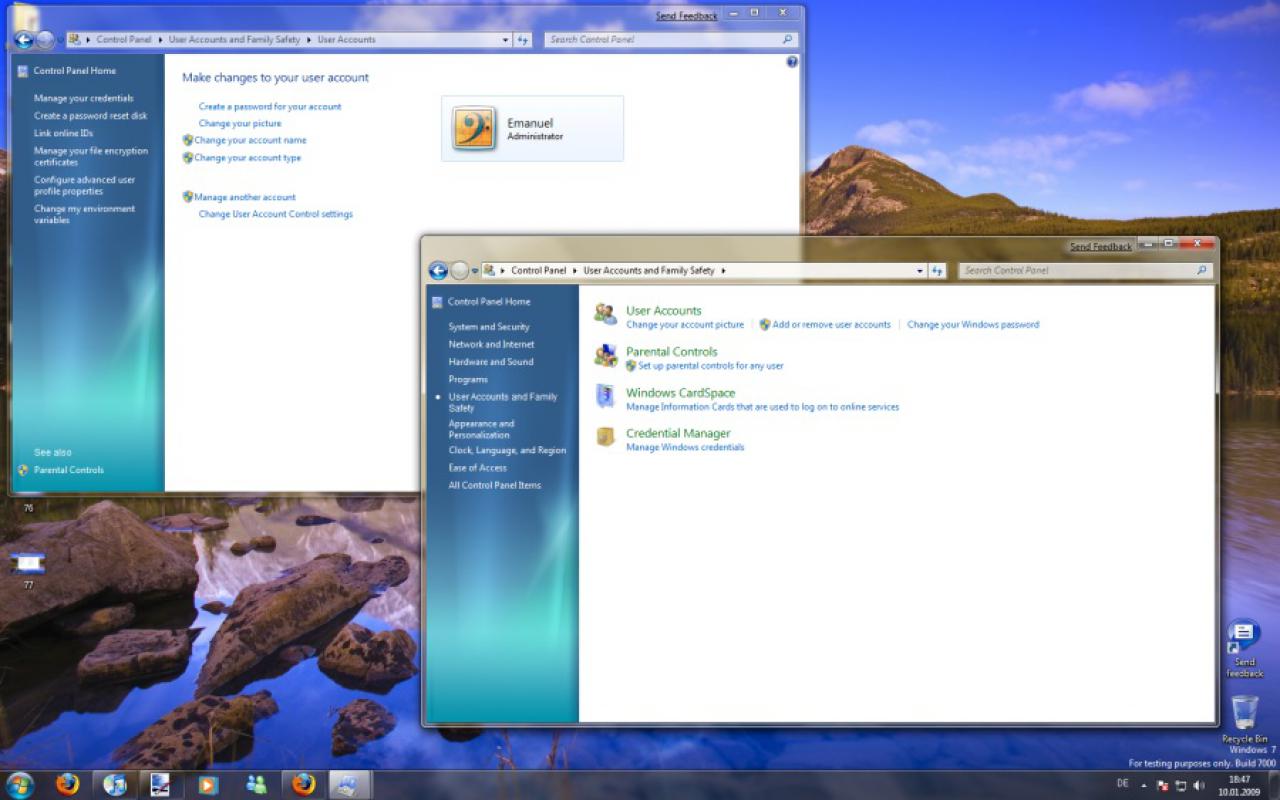The image size is (1280, 800).
Task: Click Change your account type link
Action: coord(247,158)
